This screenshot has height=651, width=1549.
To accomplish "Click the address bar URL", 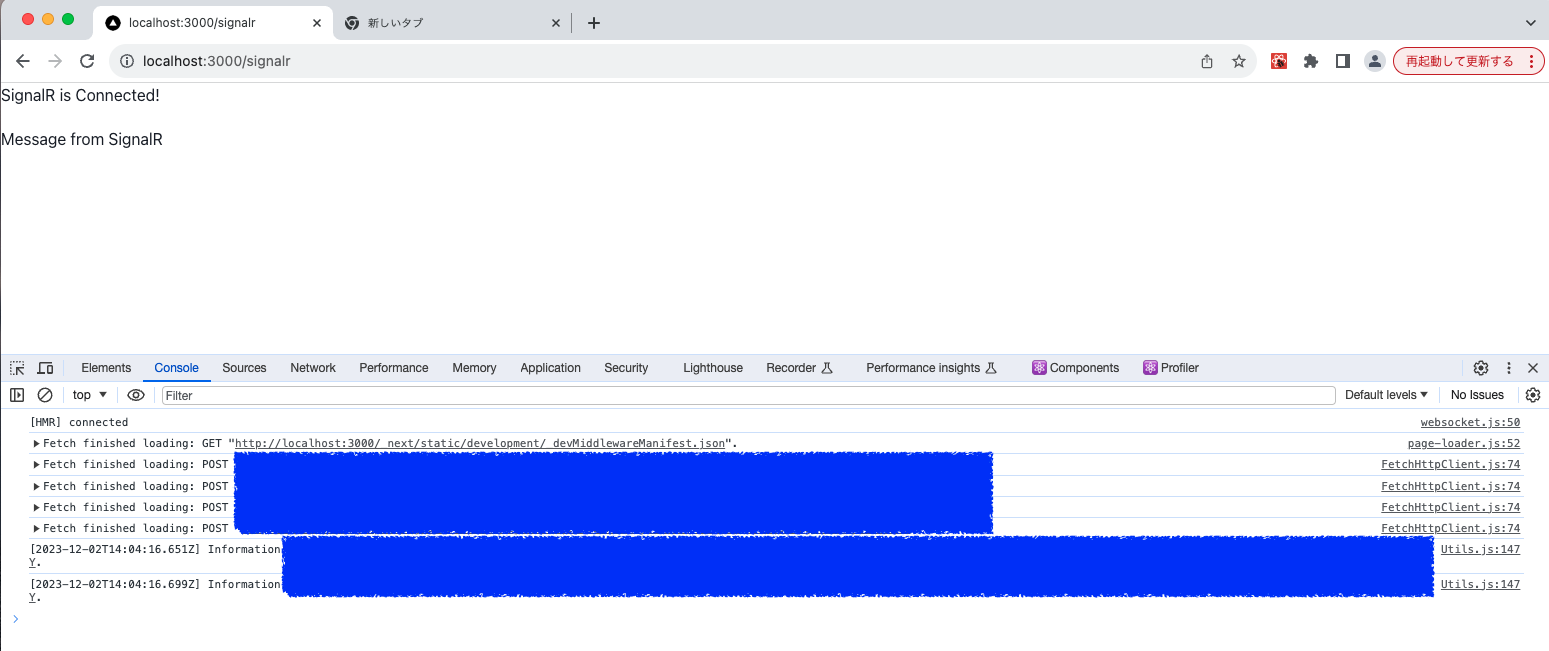I will click(x=216, y=61).
